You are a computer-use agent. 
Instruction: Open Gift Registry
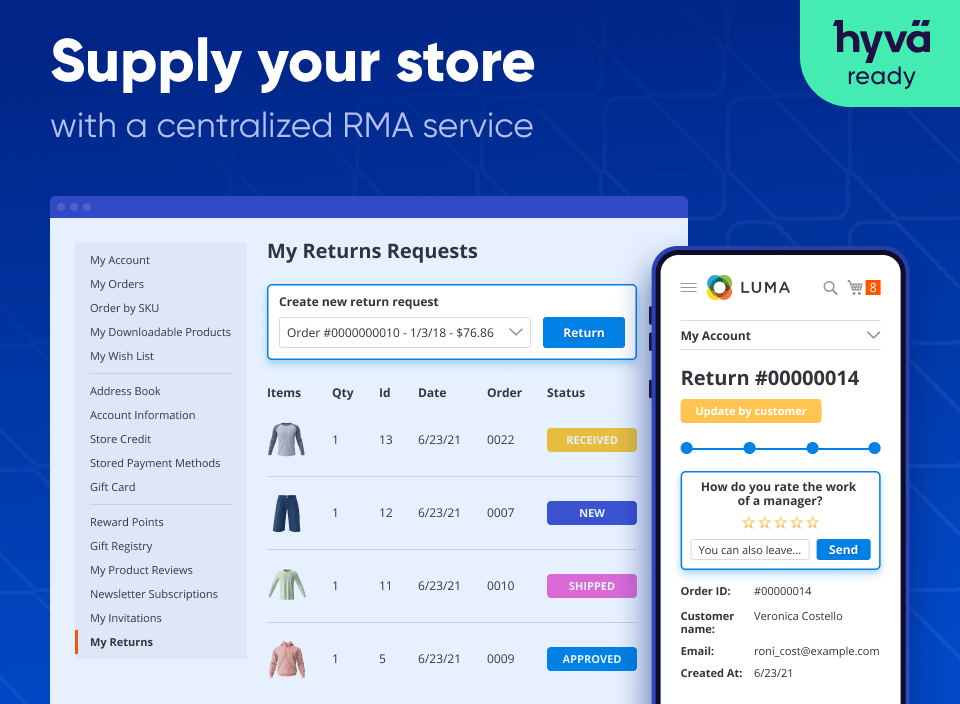tap(121, 546)
